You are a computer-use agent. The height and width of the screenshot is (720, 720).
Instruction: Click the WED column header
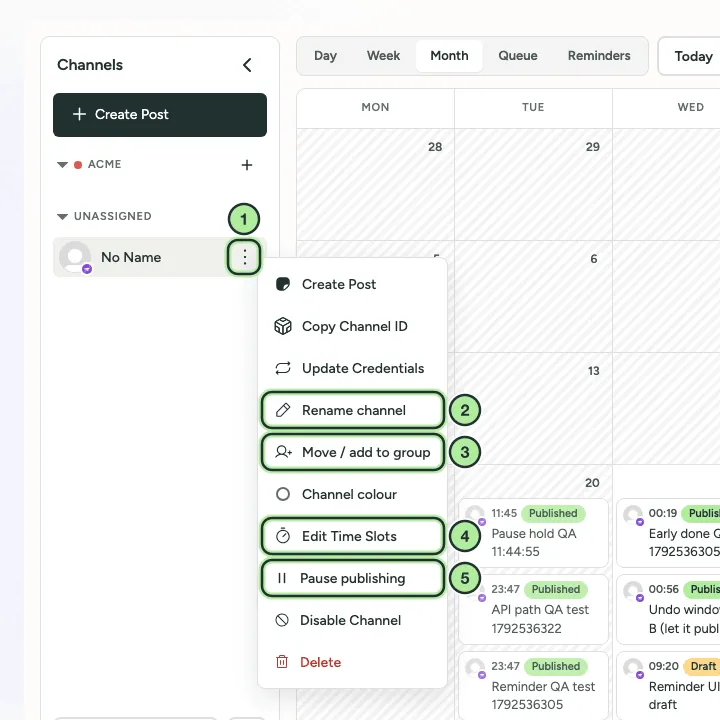pos(690,107)
